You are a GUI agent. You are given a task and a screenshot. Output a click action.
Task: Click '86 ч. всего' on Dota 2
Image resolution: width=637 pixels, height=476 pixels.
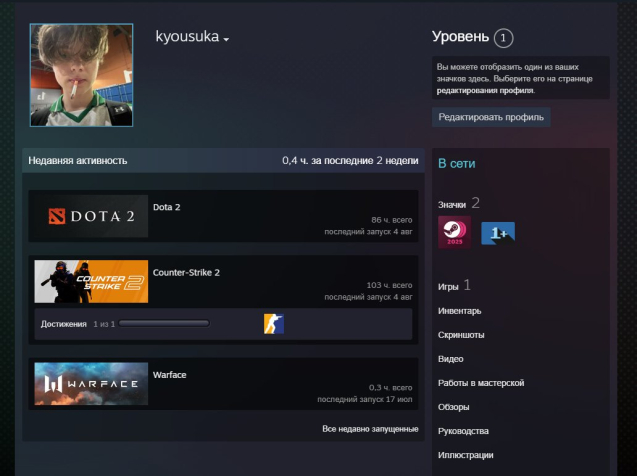pos(392,220)
